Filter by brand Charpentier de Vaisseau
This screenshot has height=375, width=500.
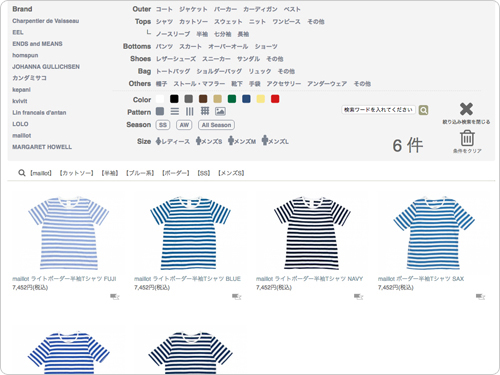(x=46, y=21)
